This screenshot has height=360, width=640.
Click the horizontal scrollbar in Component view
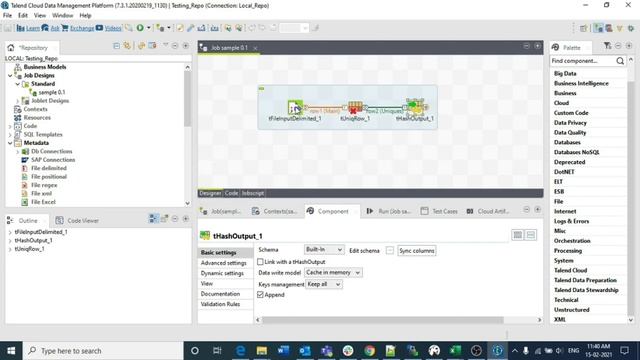pyautogui.click(x=382, y=320)
